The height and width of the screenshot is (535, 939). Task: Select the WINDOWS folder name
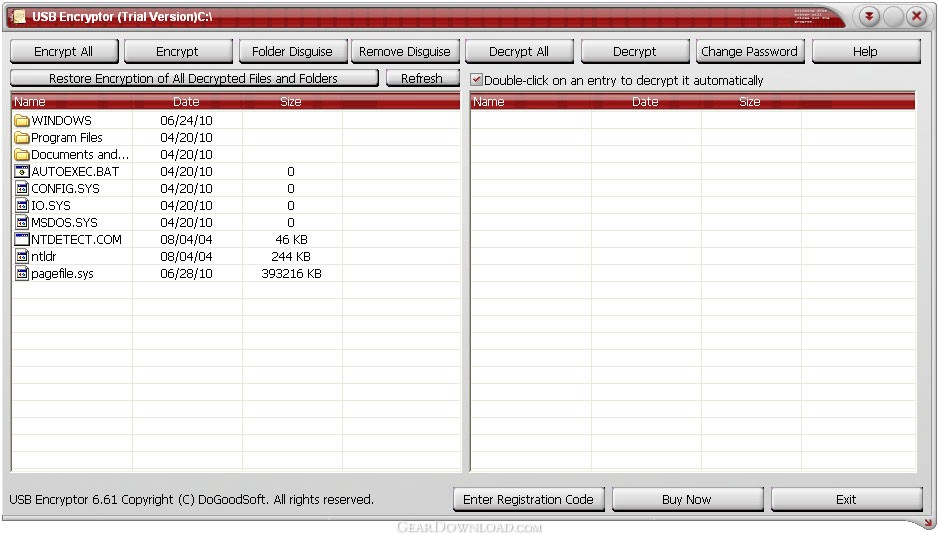click(62, 121)
